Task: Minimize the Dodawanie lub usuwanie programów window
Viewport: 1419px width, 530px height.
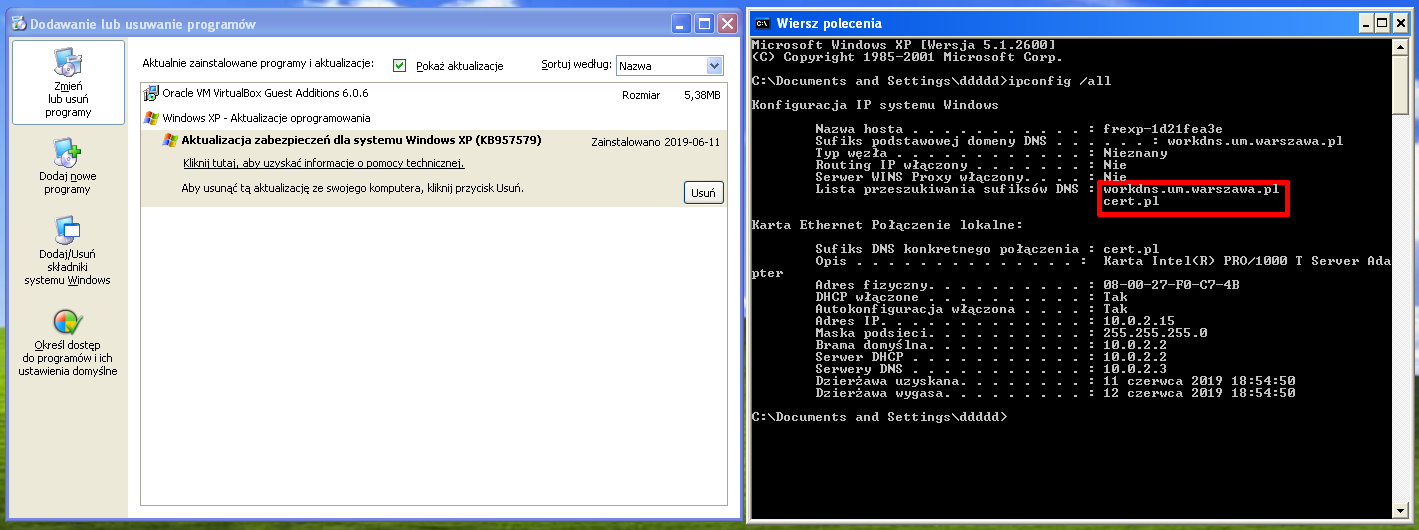Action: coord(681,23)
